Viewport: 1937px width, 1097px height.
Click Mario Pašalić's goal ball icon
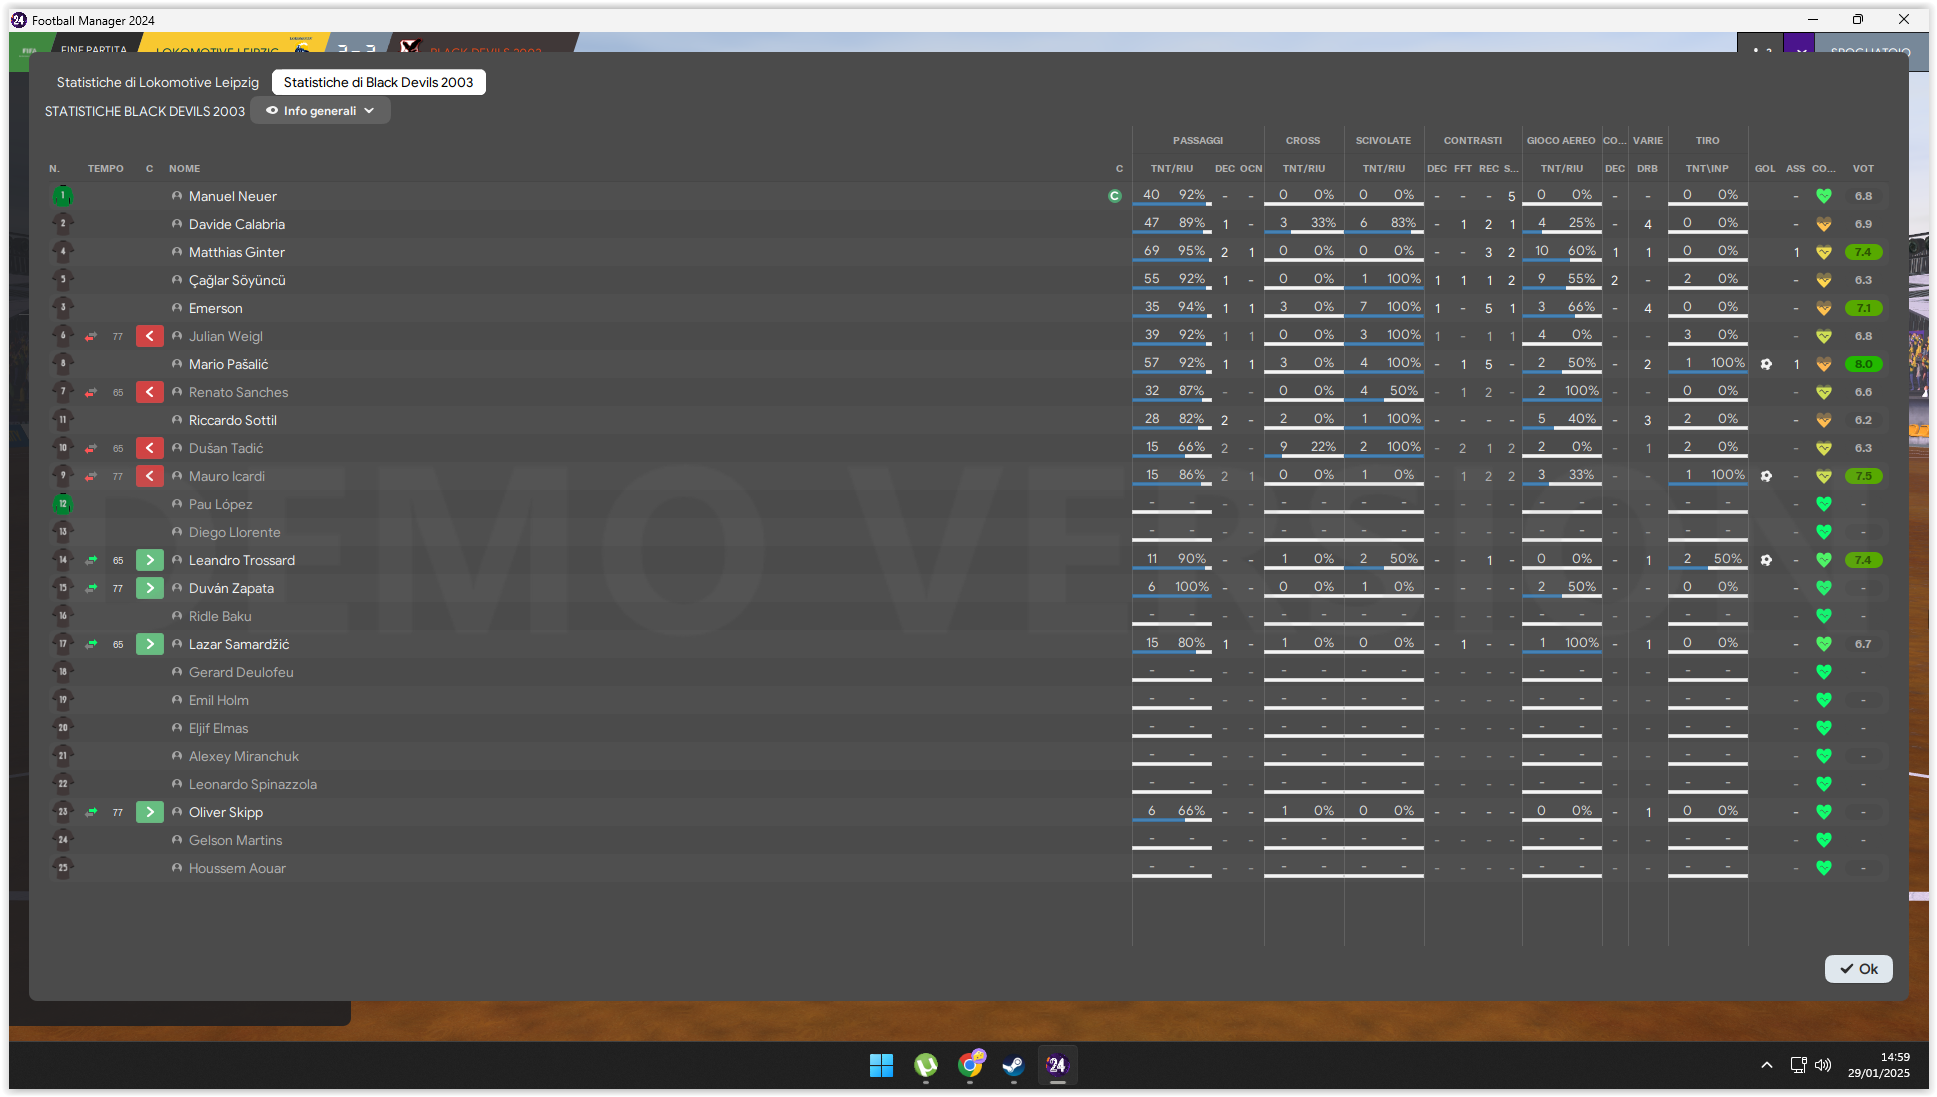tap(1766, 364)
